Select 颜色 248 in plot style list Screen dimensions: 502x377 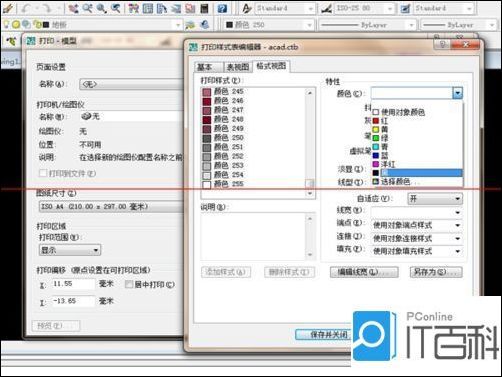253,119
